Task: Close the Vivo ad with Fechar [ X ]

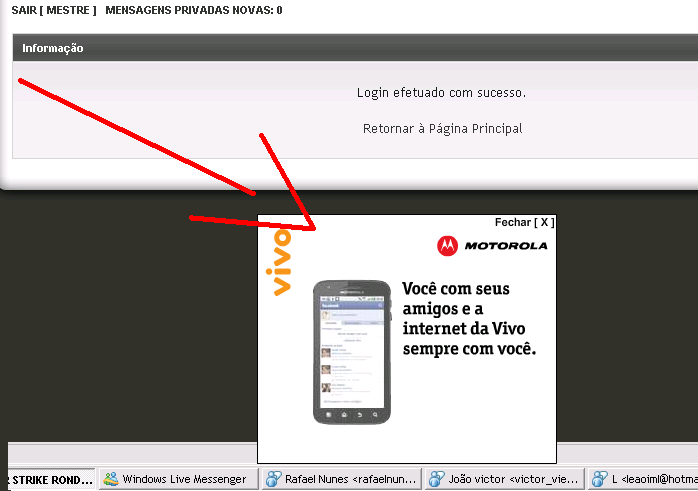Action: pyautogui.click(x=524, y=222)
